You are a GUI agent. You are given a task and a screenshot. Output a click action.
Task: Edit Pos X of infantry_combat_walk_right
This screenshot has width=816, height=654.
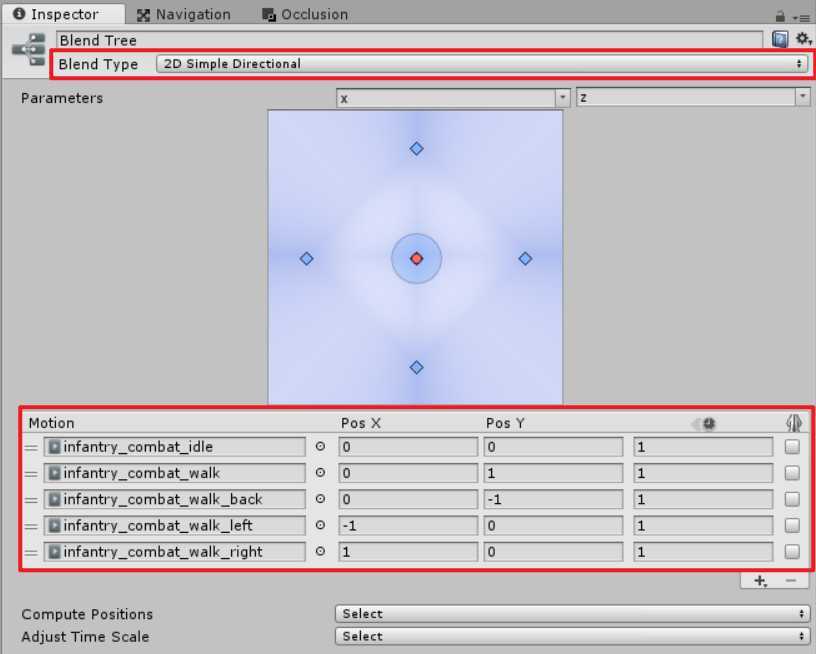(408, 552)
